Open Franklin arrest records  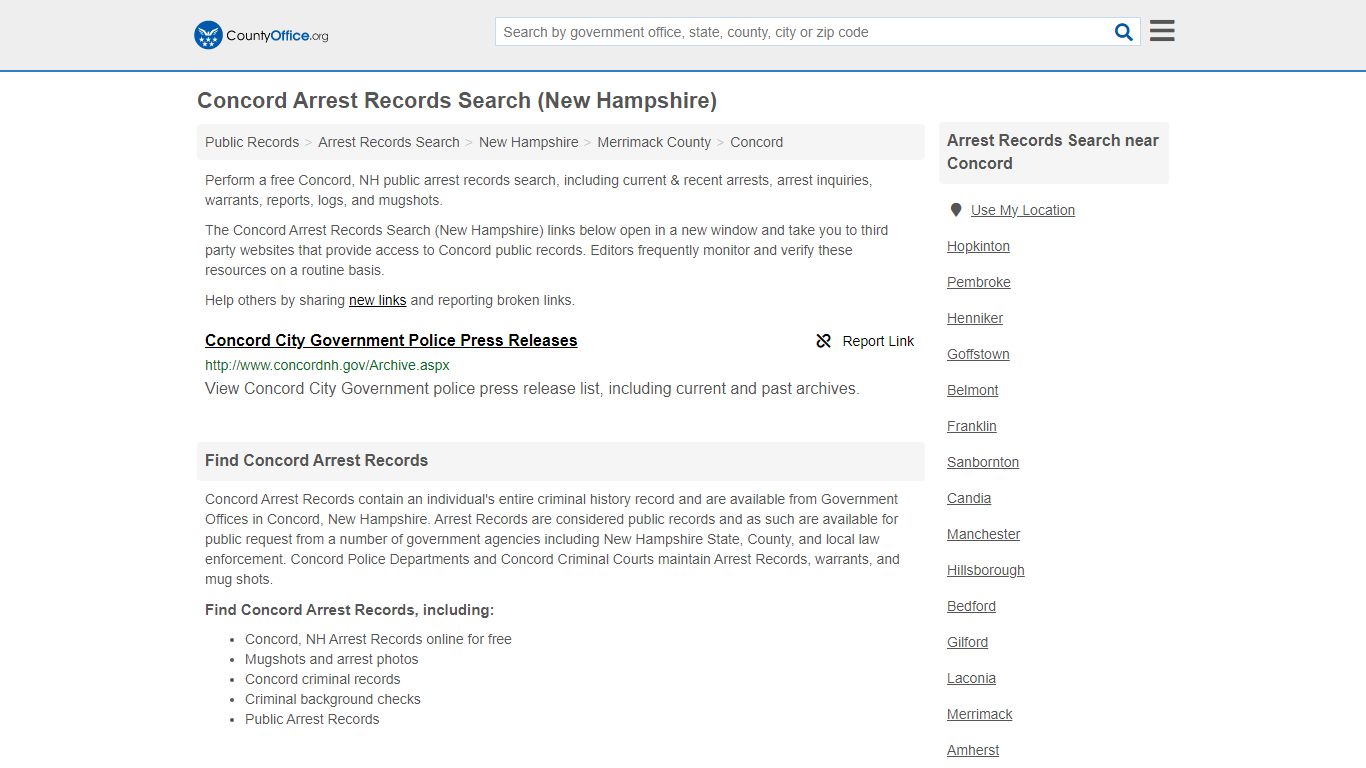(972, 426)
